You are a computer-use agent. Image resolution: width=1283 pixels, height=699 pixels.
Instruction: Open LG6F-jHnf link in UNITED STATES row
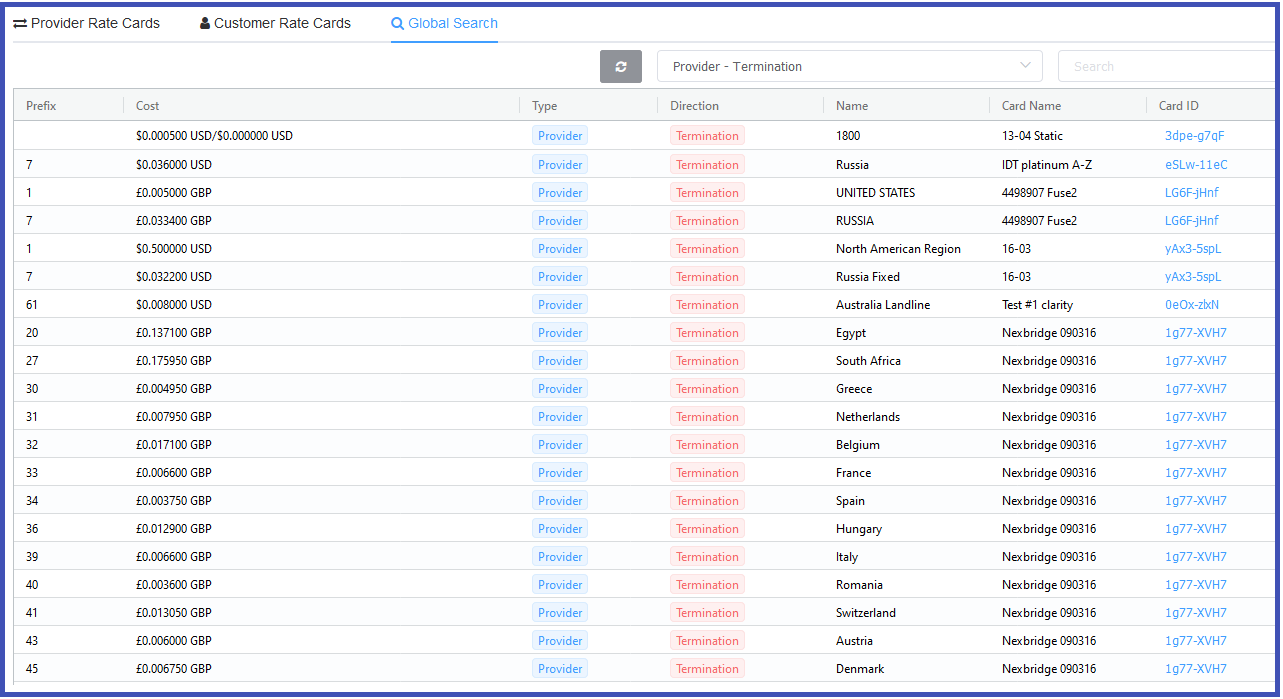[x=1192, y=193]
